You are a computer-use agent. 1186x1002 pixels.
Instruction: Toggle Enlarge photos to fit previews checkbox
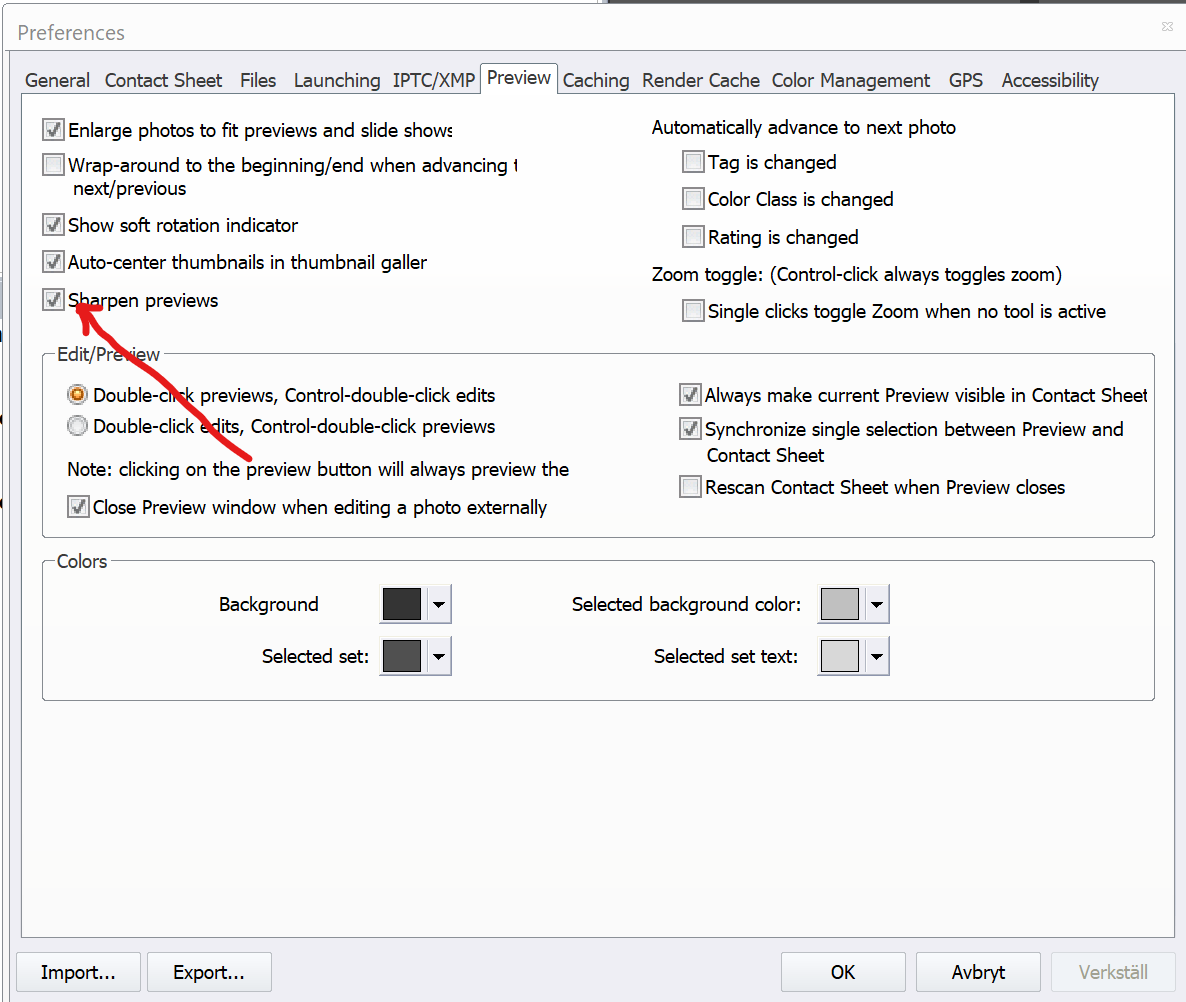point(53,130)
